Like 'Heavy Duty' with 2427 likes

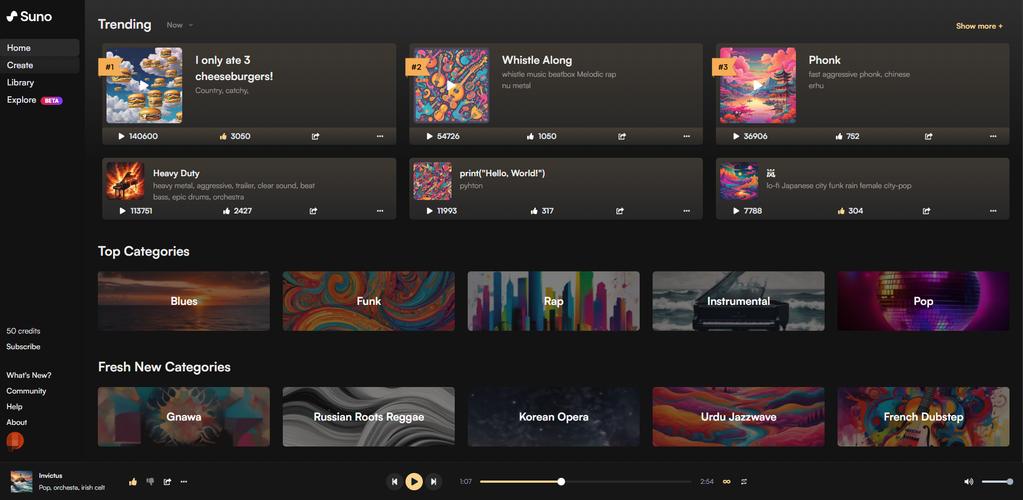(226, 211)
